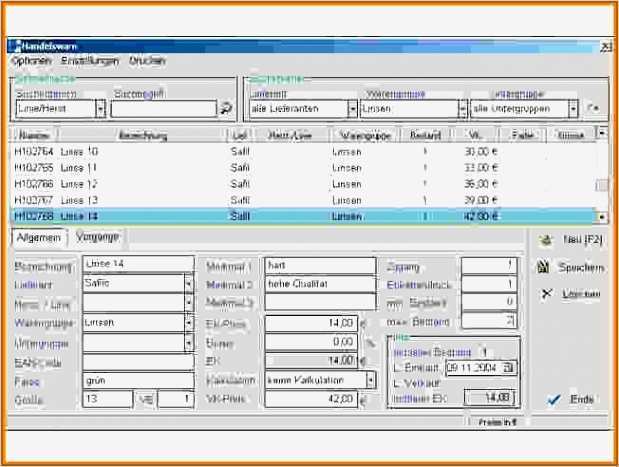The width and height of the screenshot is (619, 467).
Task: Switch to the Allgemein tab
Action: (x=39, y=238)
